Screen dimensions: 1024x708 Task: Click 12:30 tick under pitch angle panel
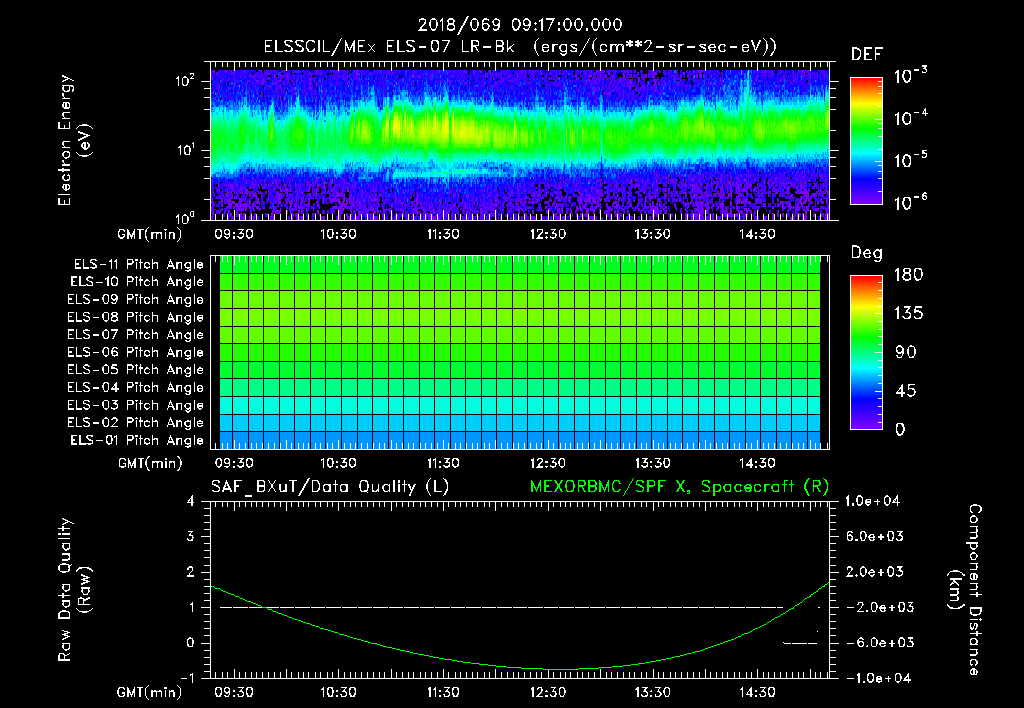tap(547, 463)
